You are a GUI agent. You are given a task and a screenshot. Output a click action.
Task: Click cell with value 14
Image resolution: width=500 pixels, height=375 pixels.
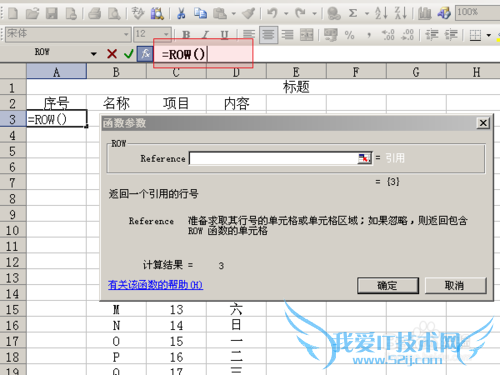pyautogui.click(x=176, y=325)
